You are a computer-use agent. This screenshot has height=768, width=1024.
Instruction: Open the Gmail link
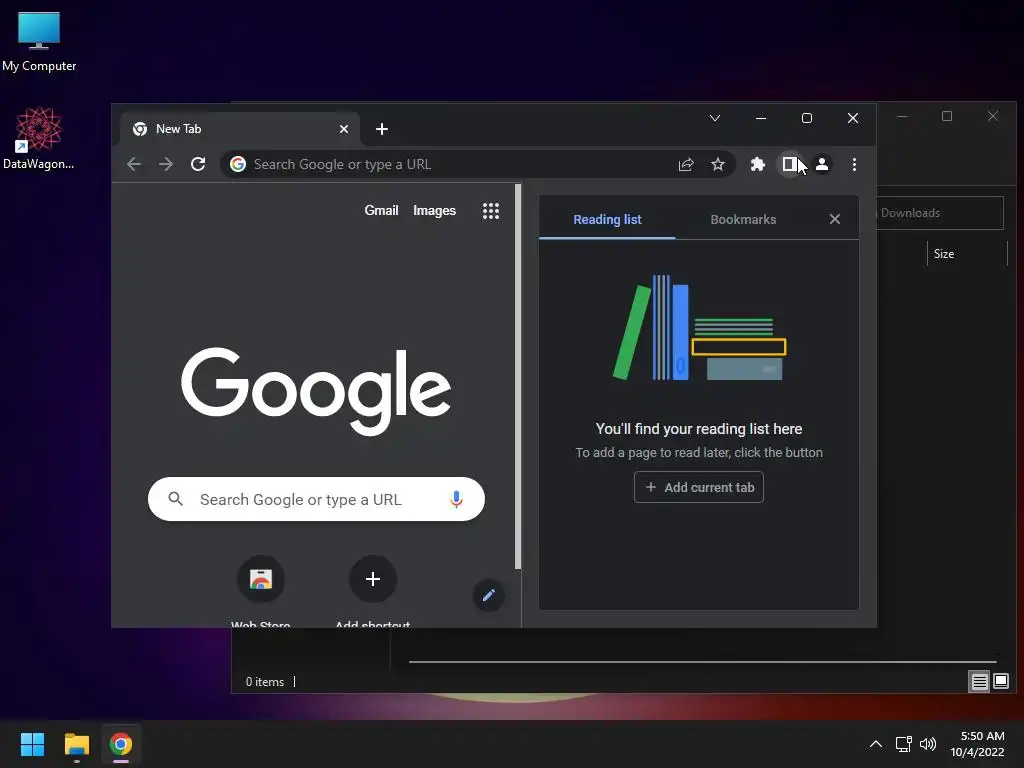pos(381,210)
